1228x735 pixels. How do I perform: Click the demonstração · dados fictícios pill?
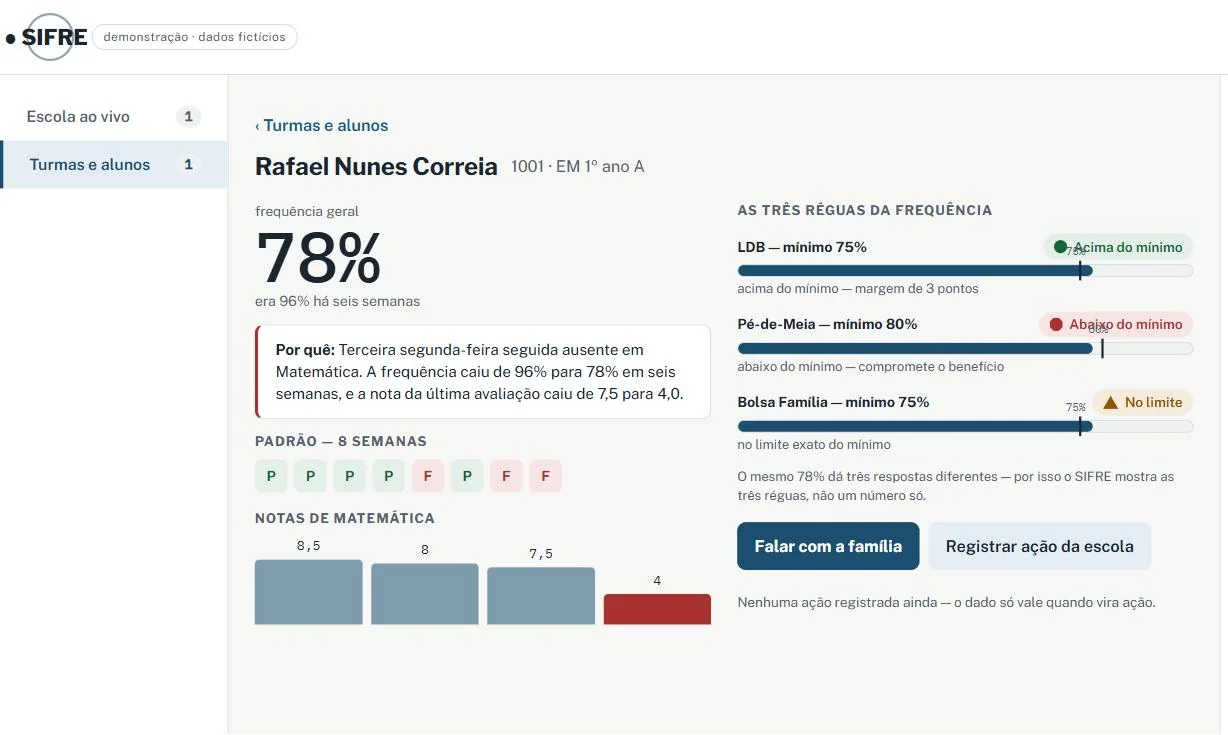195,37
